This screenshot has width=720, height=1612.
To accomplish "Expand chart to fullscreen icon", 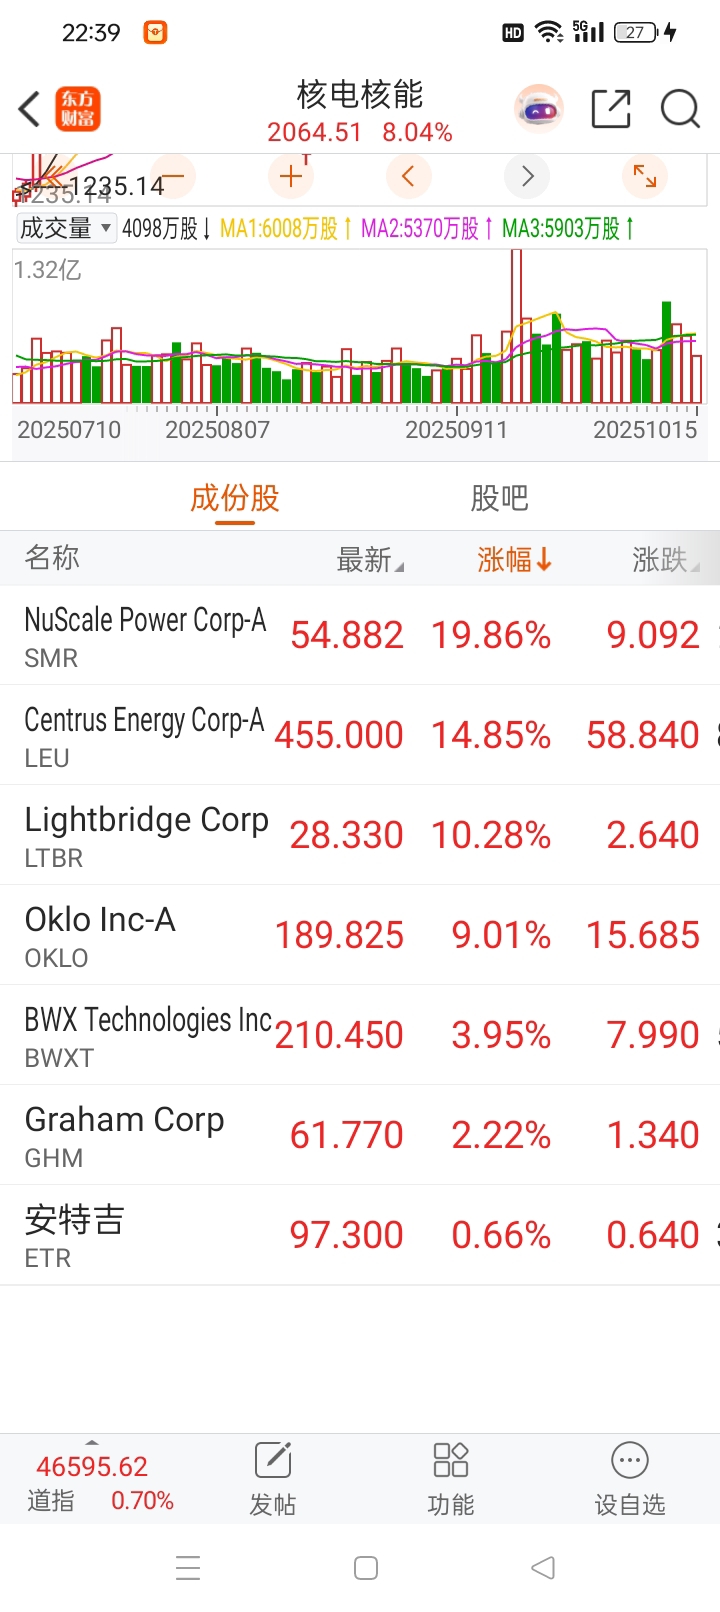I will coord(645,177).
